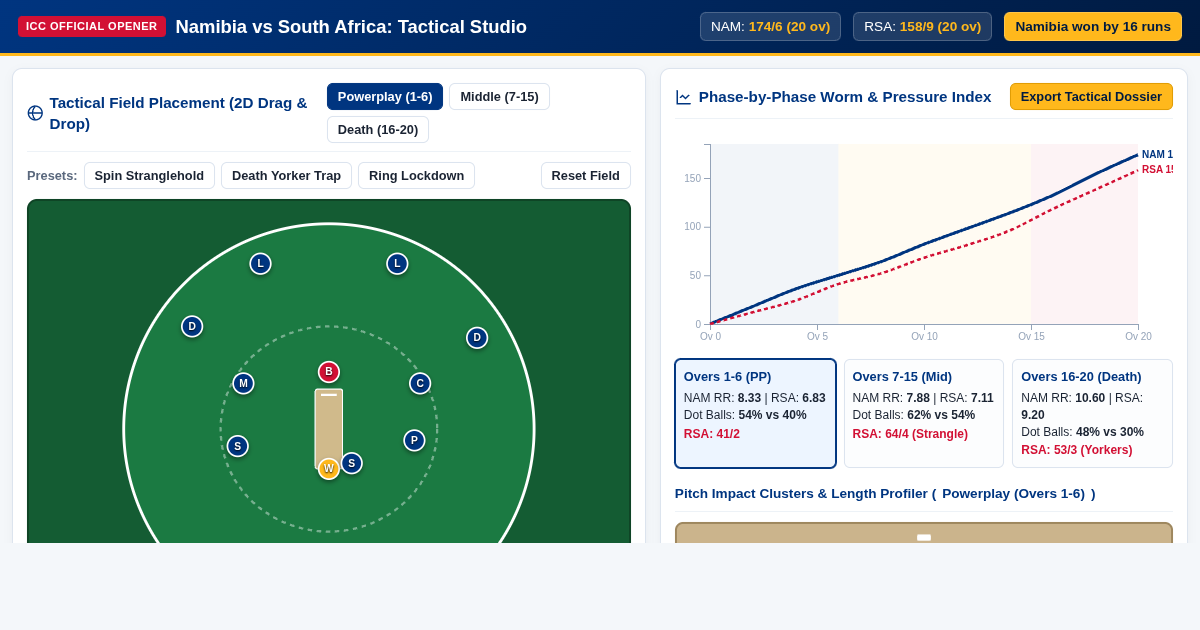Click Dot Balls: 54% vs 40% text

click(745, 415)
